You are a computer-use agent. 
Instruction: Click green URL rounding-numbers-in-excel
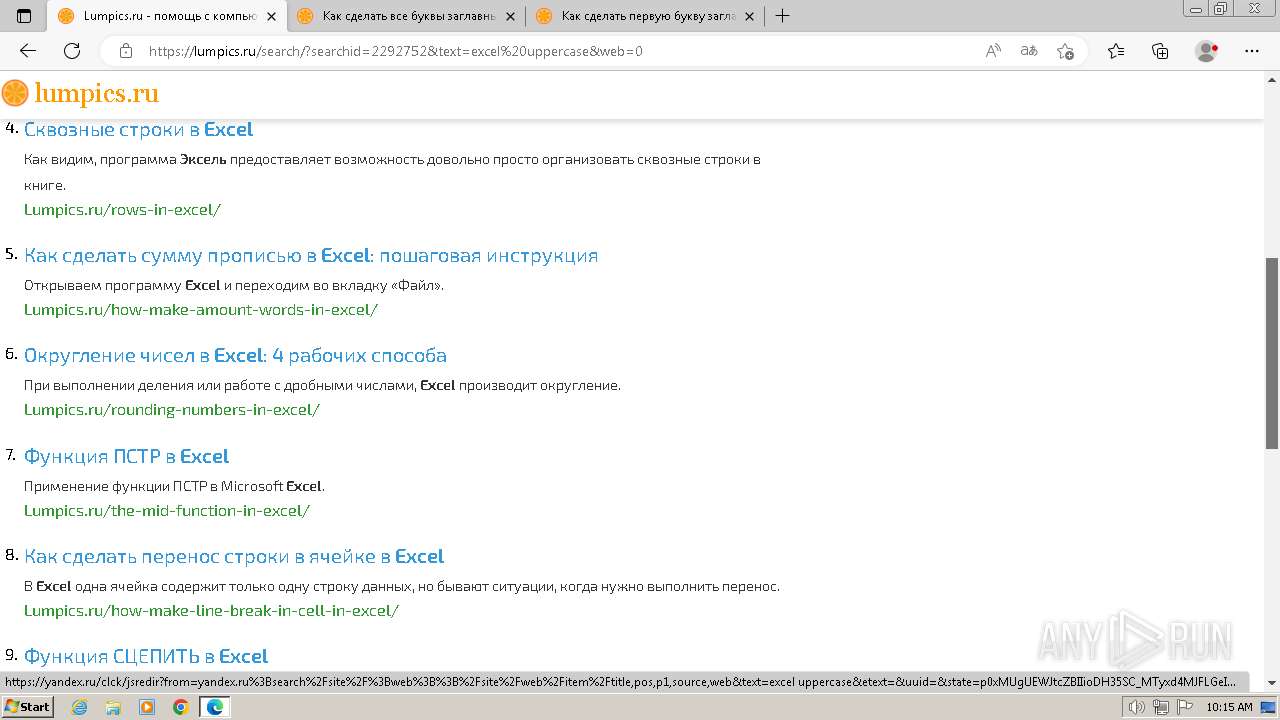click(x=172, y=410)
